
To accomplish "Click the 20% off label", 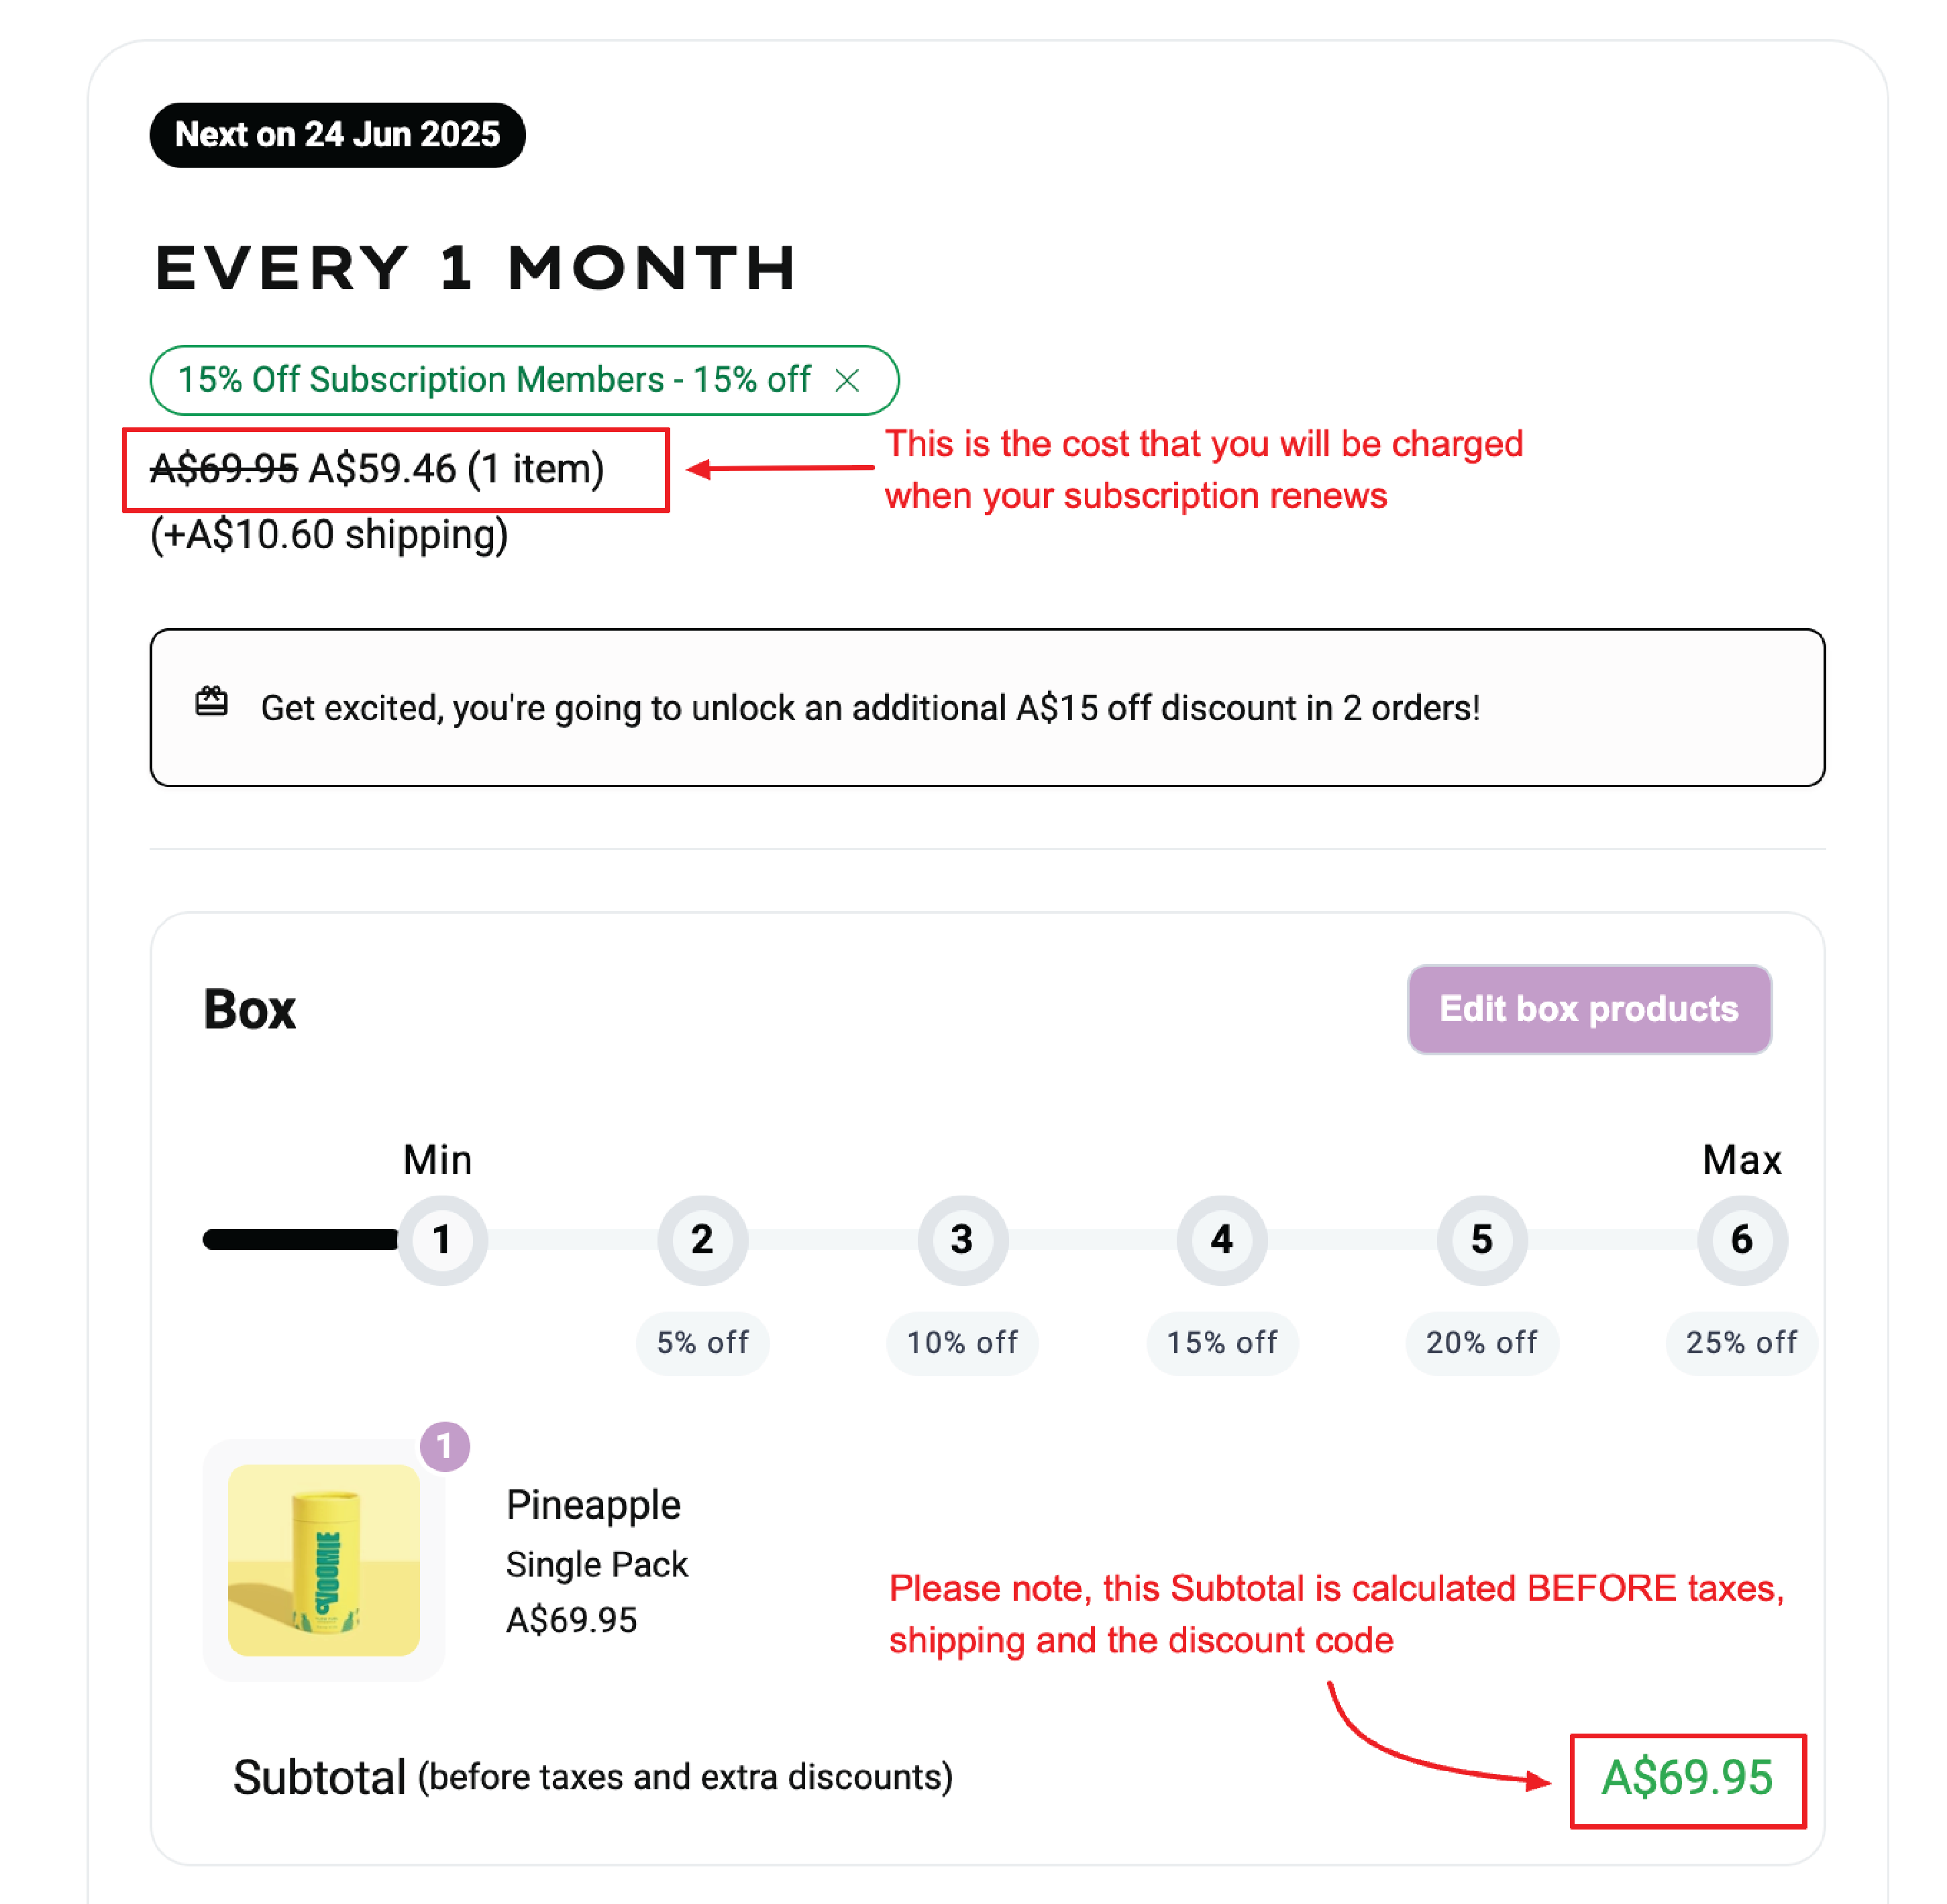I will click(1482, 1343).
